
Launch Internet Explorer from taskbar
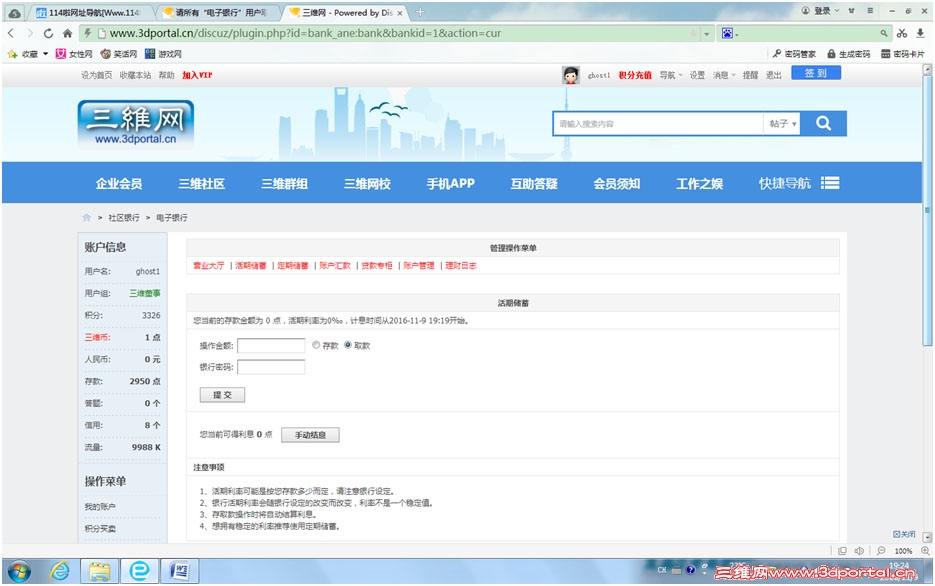60,571
